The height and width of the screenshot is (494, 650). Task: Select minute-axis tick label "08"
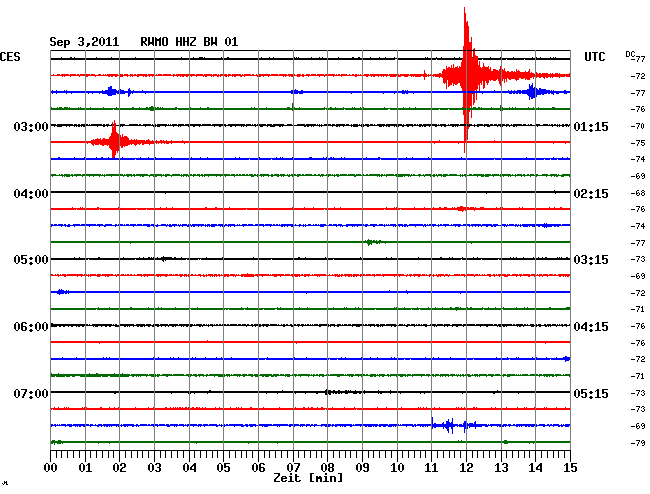pyautogui.click(x=327, y=468)
